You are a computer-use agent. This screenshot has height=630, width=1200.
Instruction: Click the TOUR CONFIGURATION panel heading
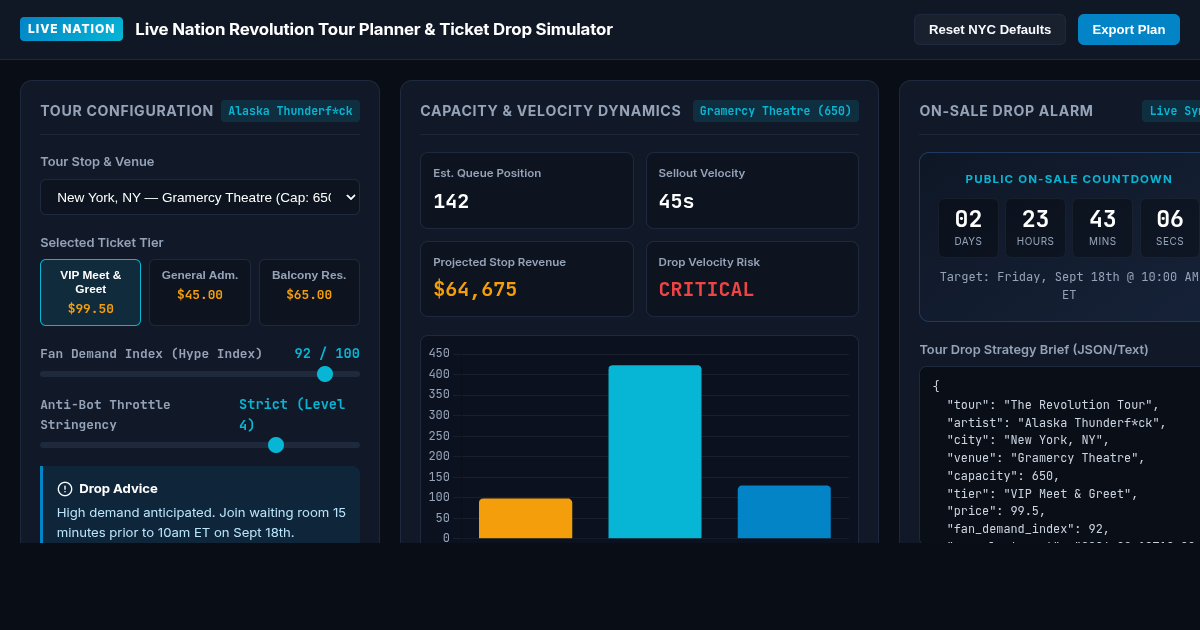[x=127, y=111]
